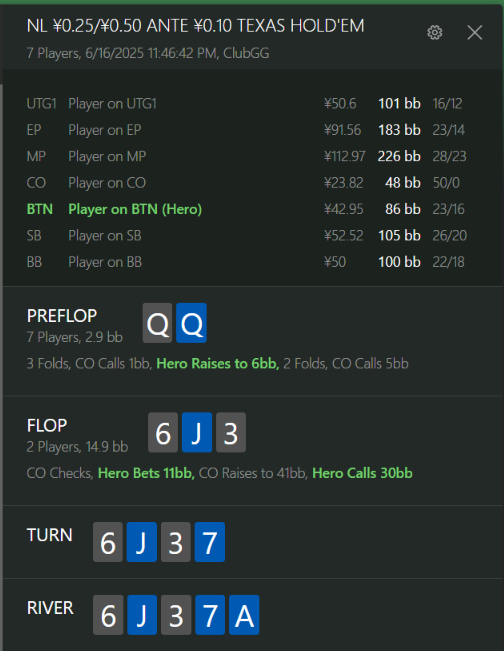
Task: Select the gray 3 card on flop
Action: click(x=231, y=432)
